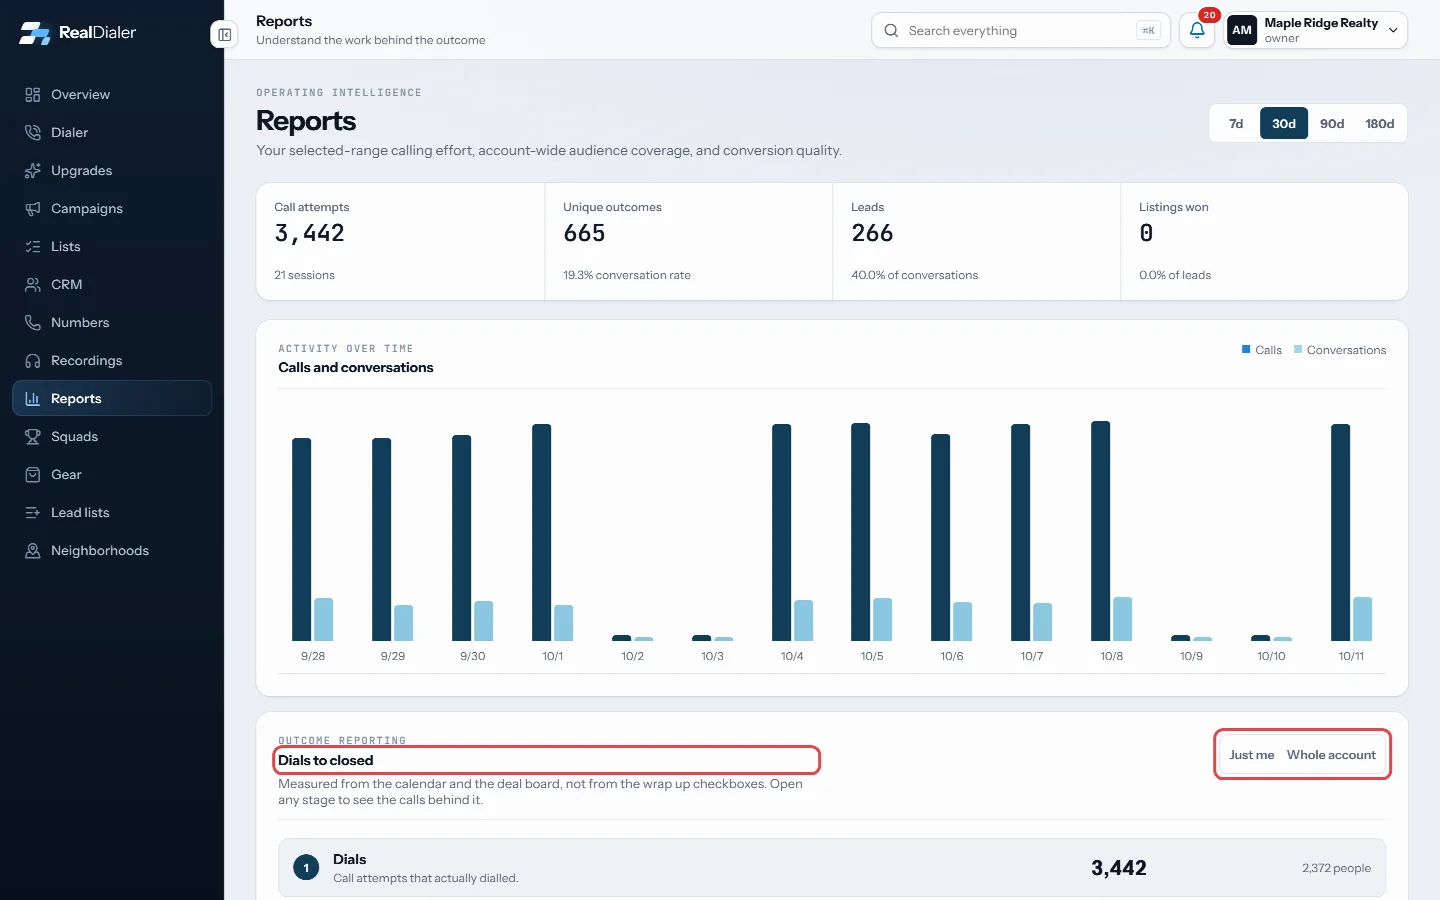
Task: Click the Call attempts 3,442 card
Action: pos(400,241)
